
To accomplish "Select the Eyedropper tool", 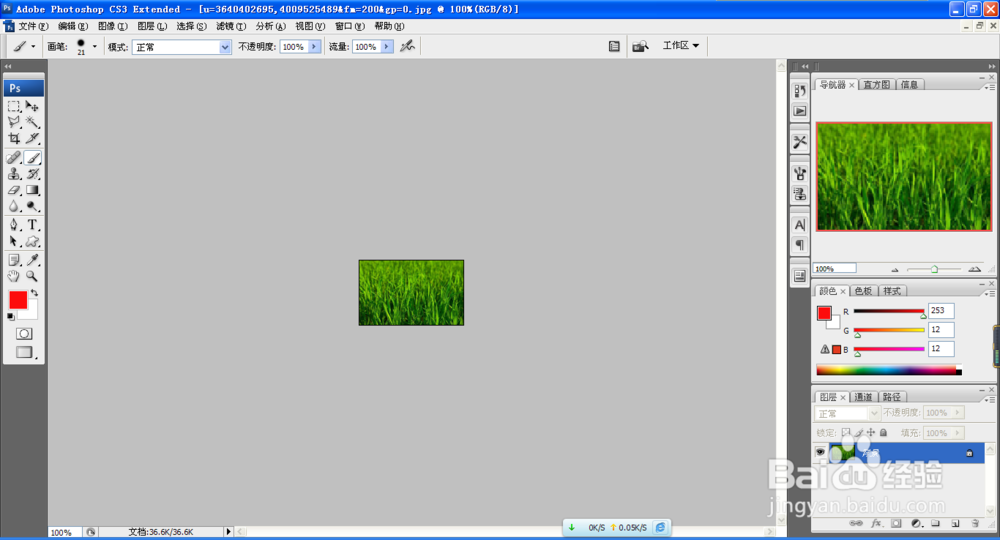I will pyautogui.click(x=33, y=259).
